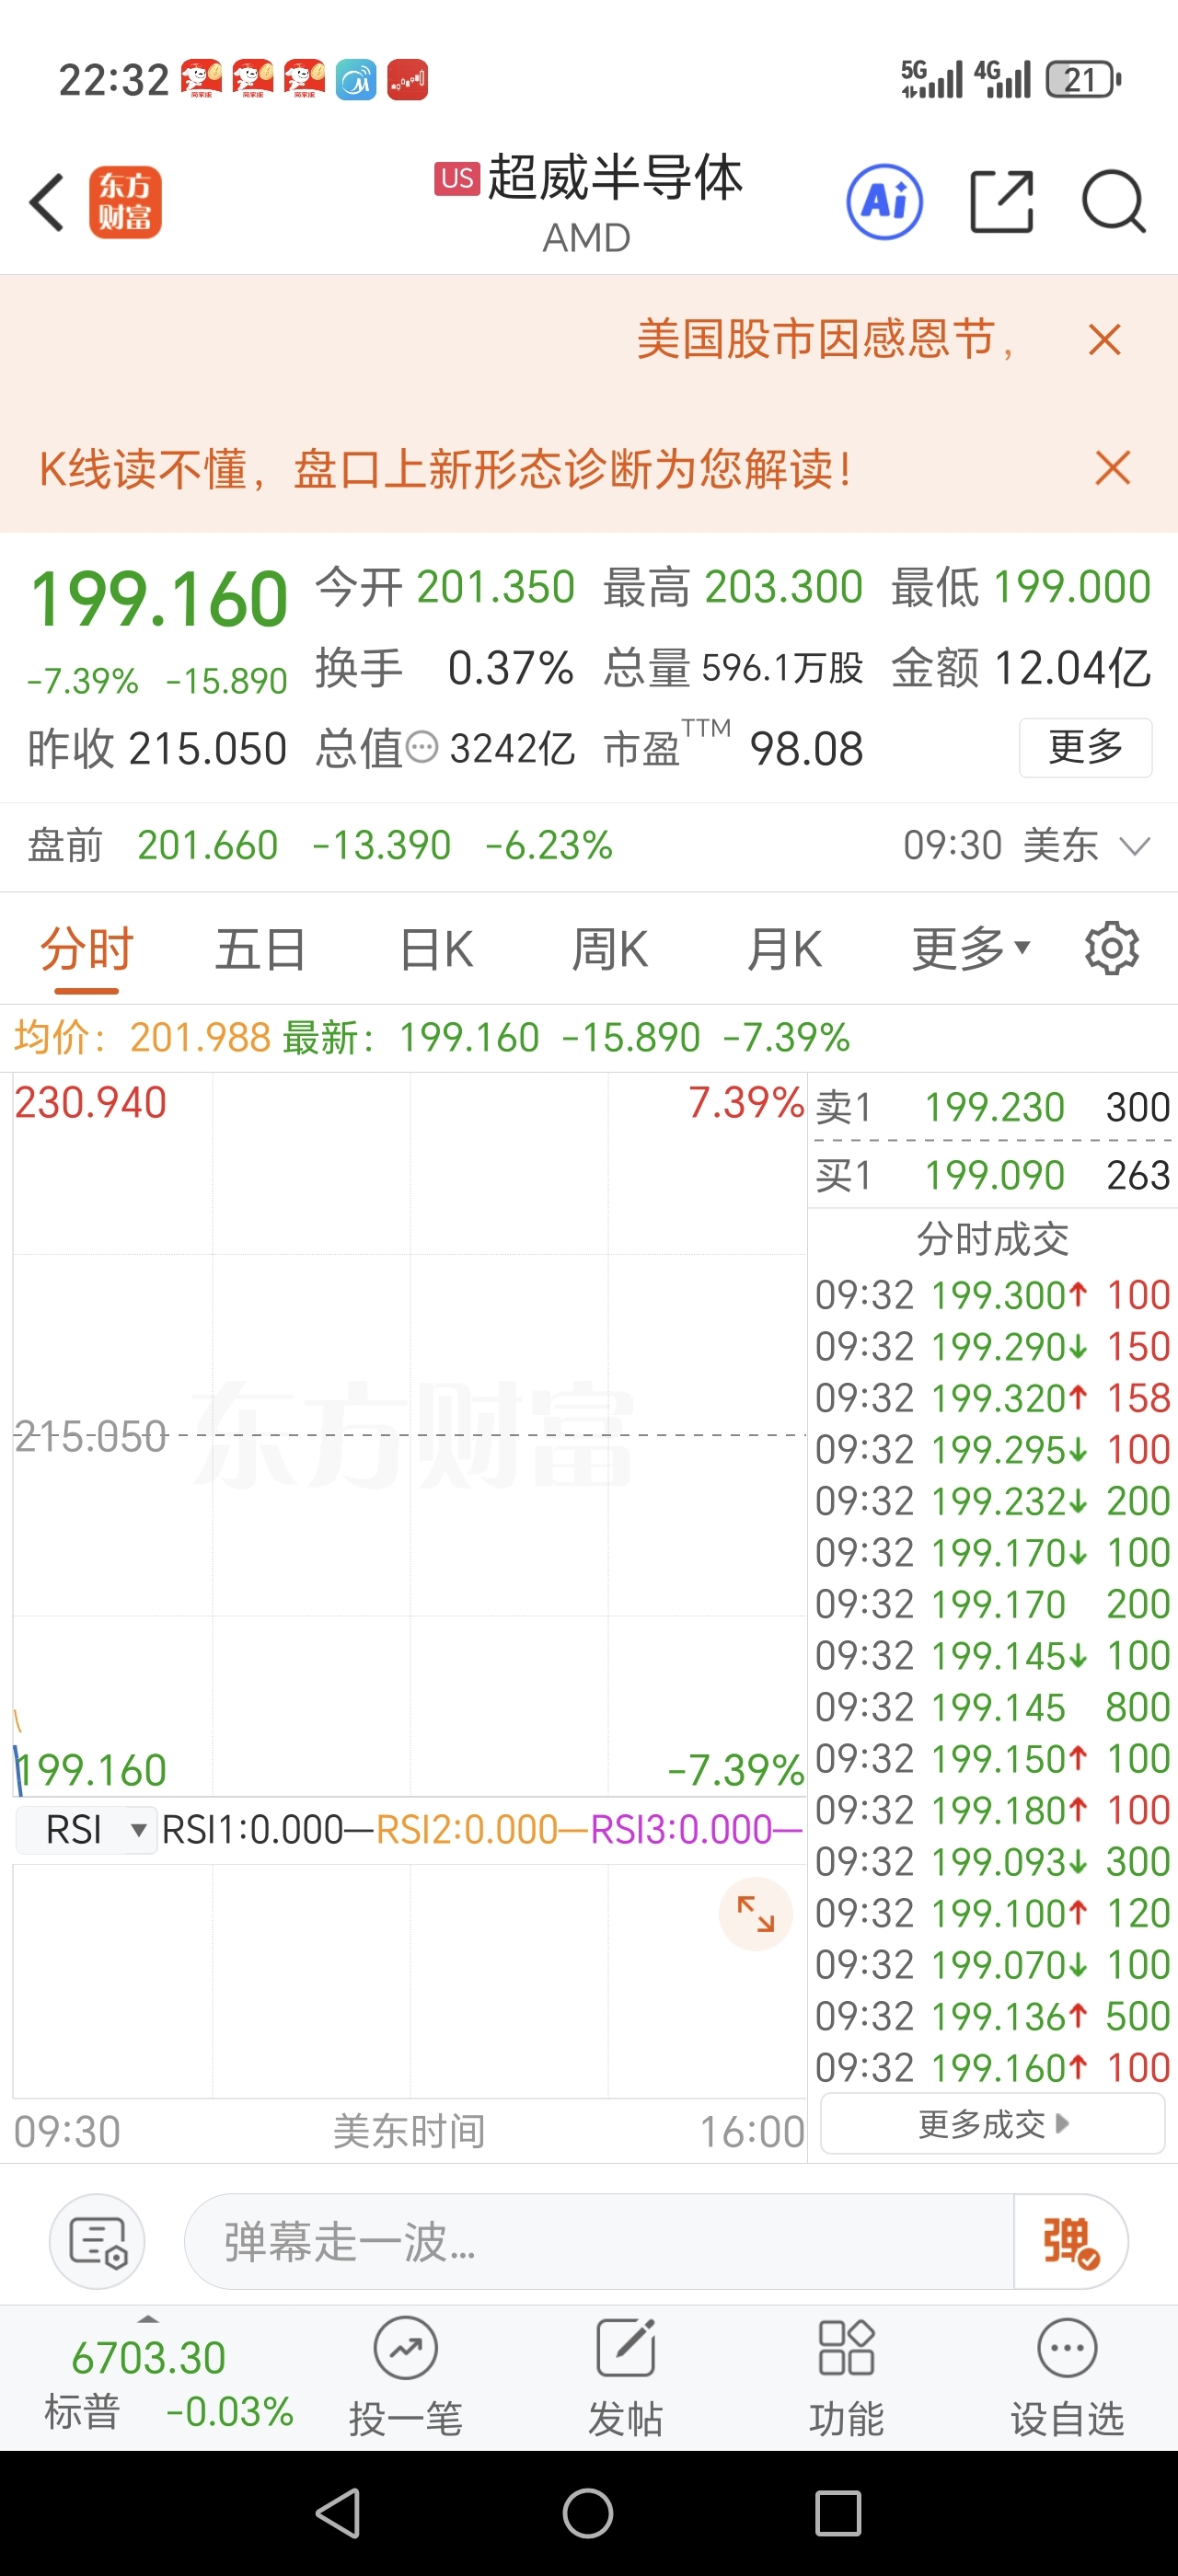This screenshot has width=1178, height=2576.
Task: Switch to the 周K tab
Action: pyautogui.click(x=610, y=949)
